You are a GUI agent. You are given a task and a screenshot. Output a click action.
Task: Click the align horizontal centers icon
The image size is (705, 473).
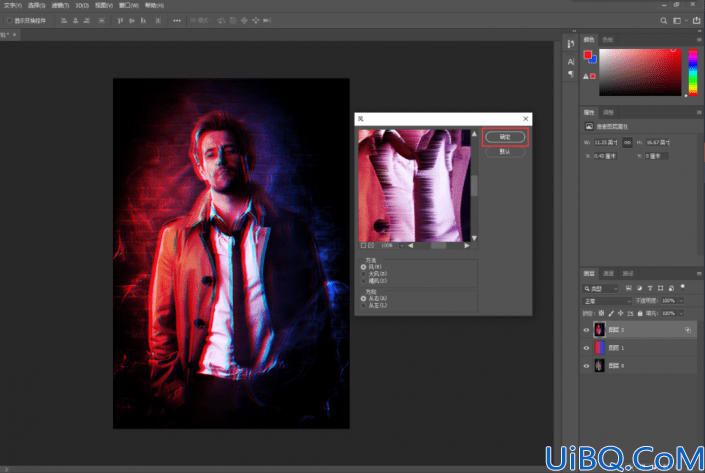click(x=76, y=21)
